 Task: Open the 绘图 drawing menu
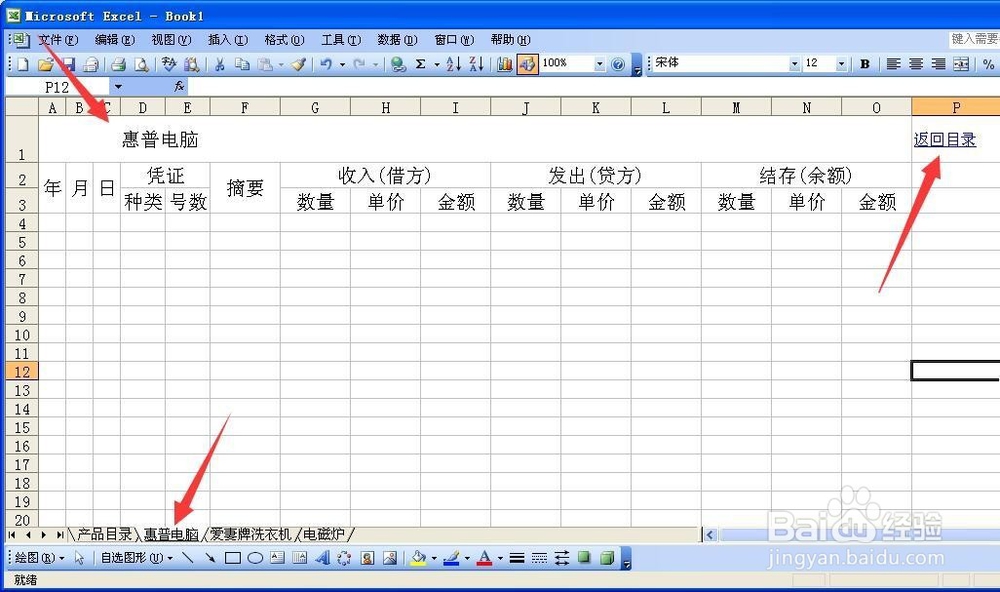click(39, 558)
